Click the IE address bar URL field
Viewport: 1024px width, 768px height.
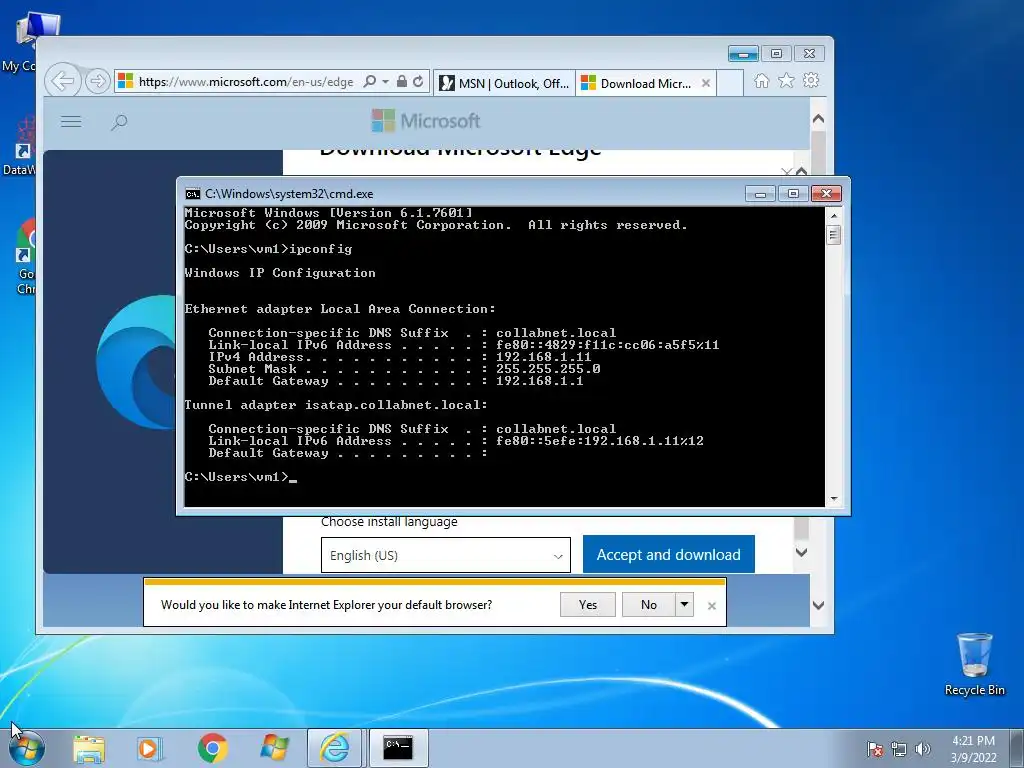tap(246, 82)
